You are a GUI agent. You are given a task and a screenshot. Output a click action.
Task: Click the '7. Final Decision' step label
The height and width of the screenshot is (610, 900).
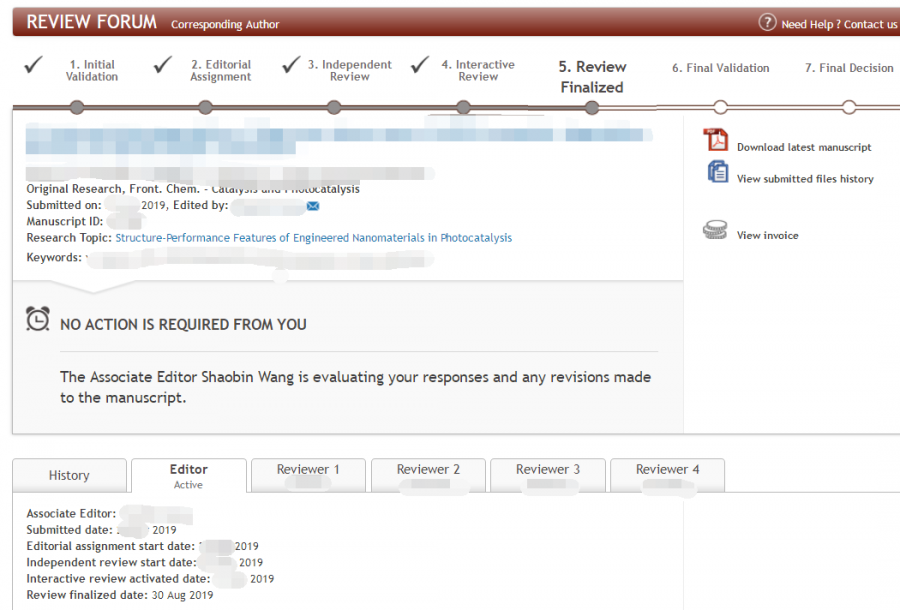click(849, 68)
